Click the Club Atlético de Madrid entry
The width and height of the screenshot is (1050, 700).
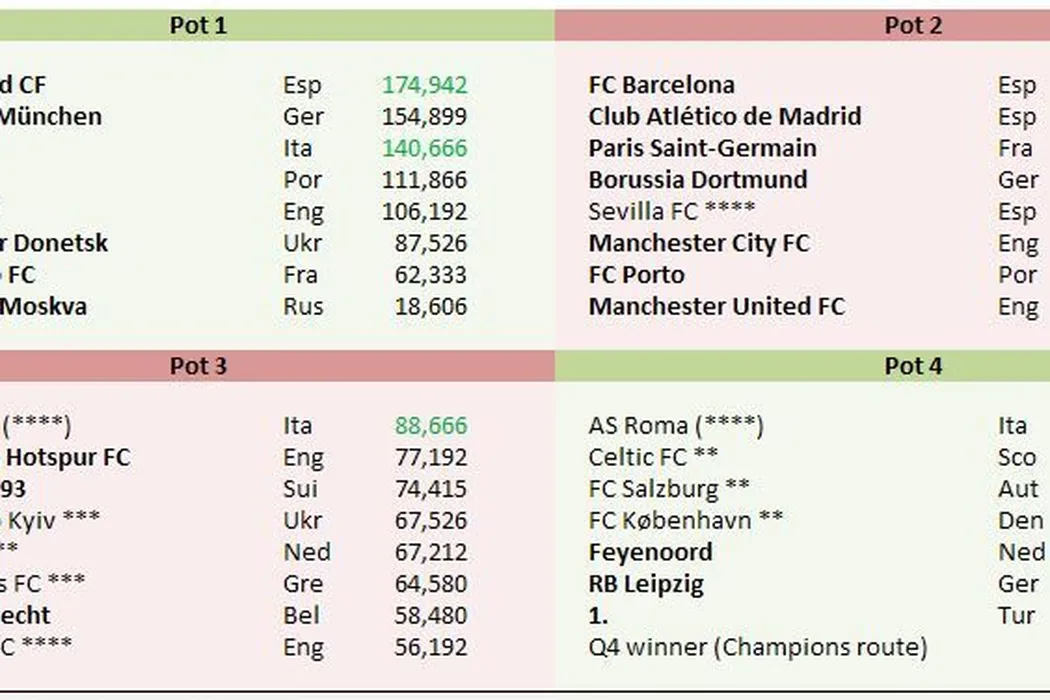tap(724, 116)
